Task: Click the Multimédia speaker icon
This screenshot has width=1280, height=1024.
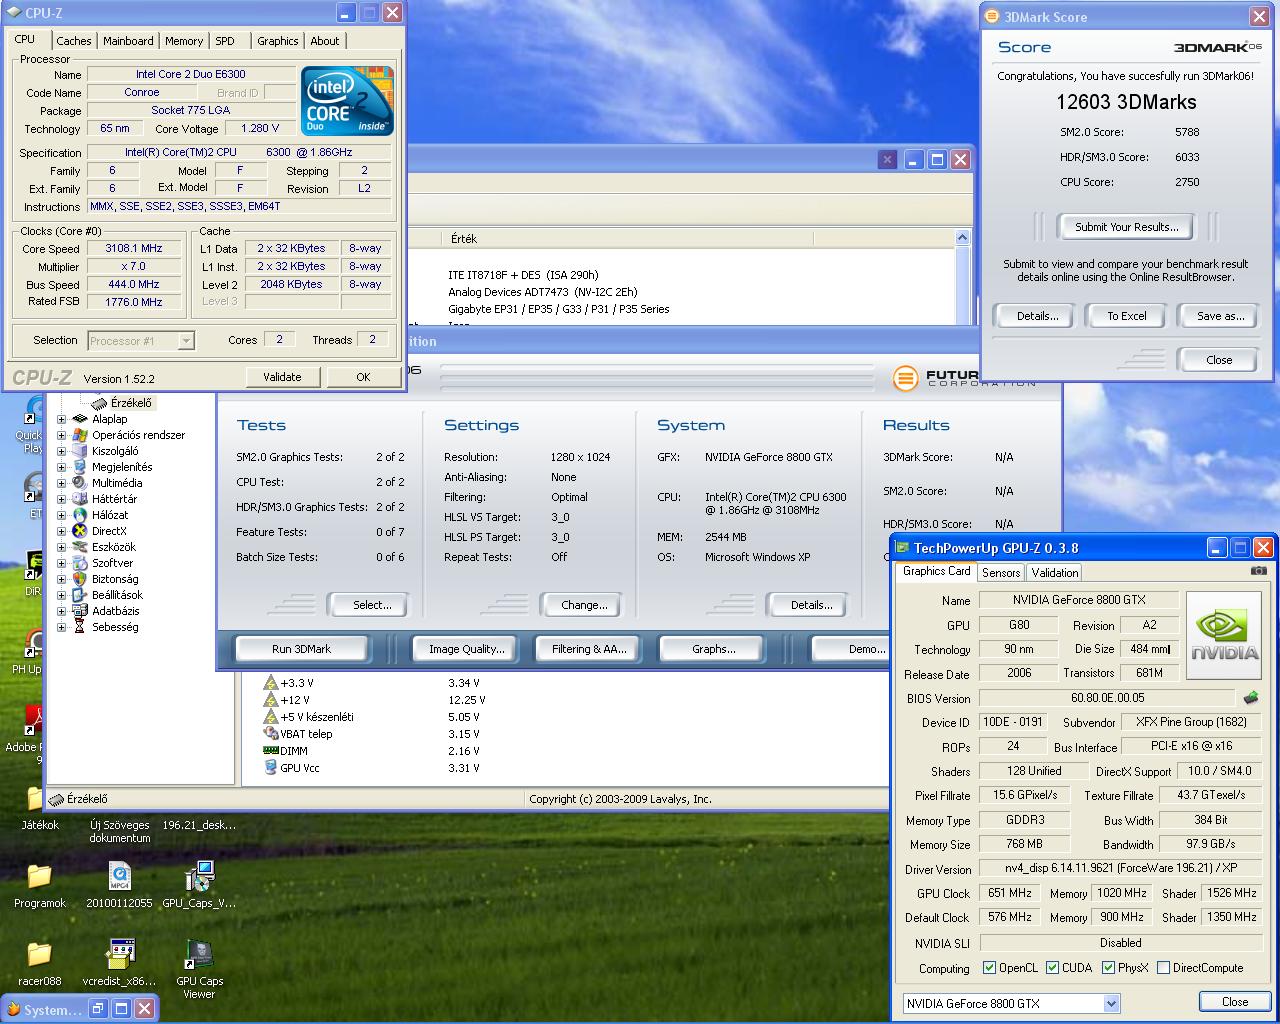Action: (x=79, y=483)
